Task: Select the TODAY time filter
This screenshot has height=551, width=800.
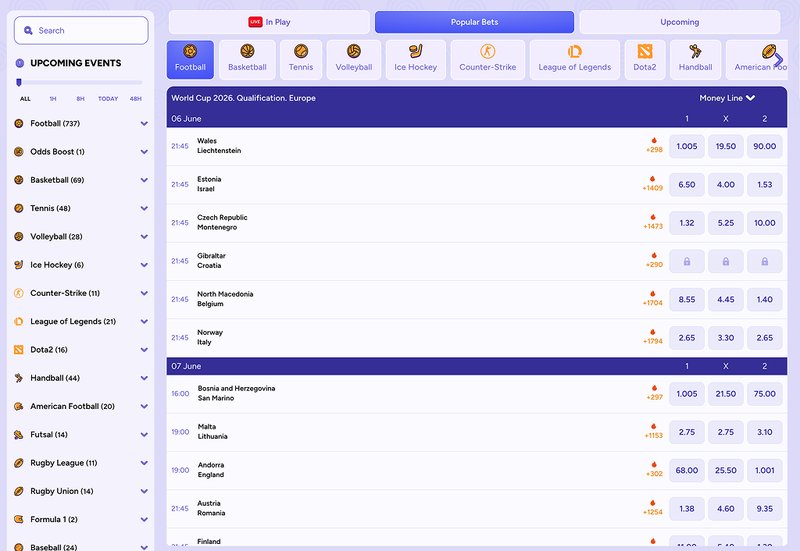Action: 108,99
